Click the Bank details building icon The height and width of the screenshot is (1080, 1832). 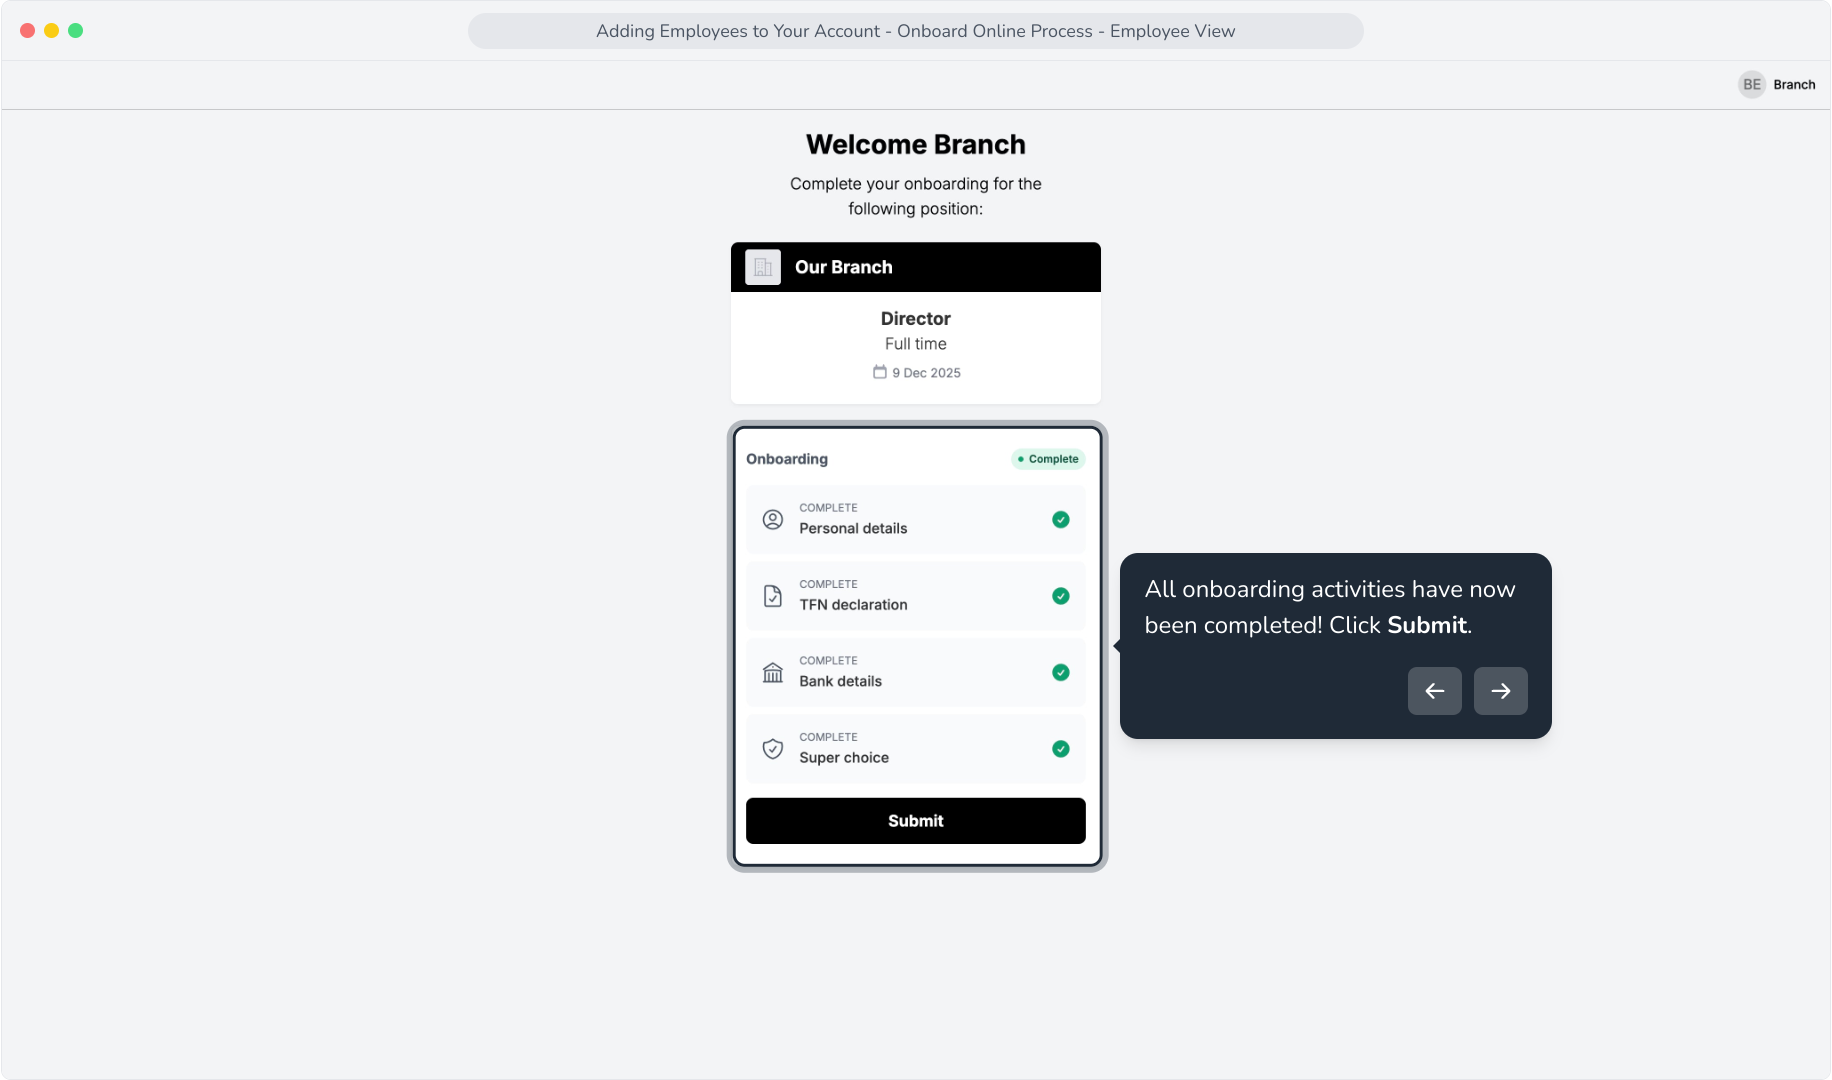coord(773,672)
